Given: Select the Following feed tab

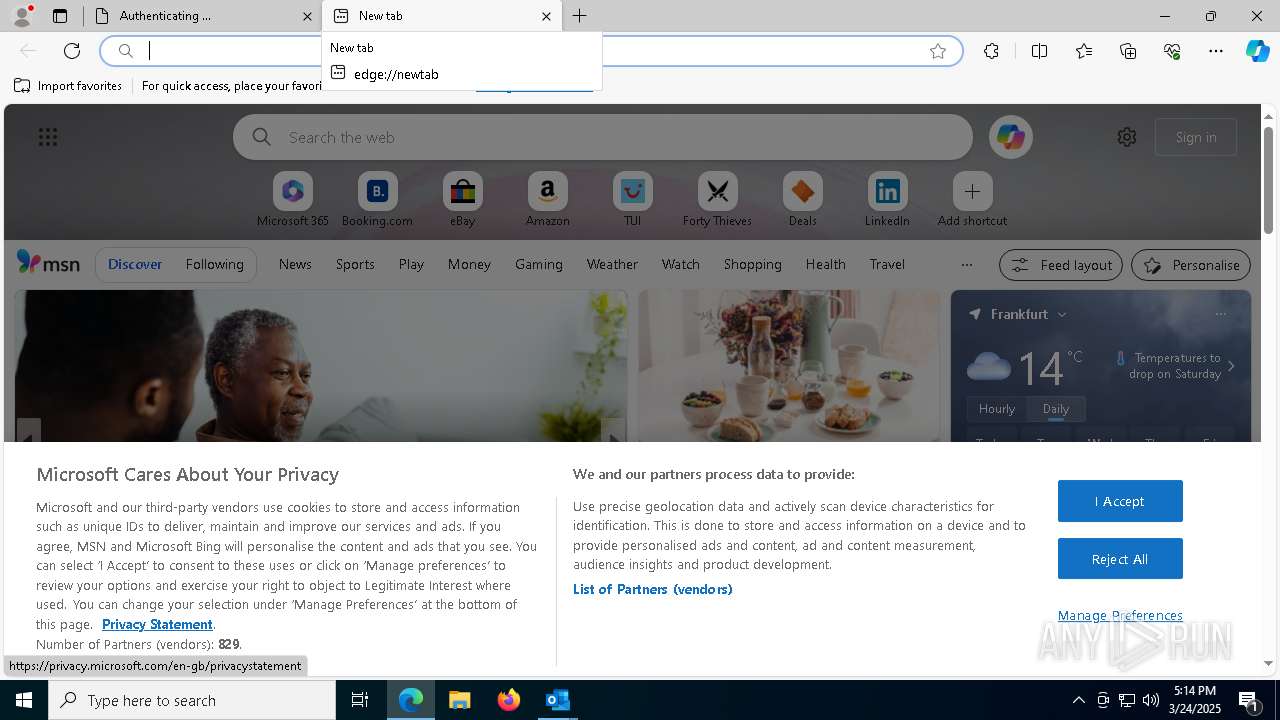Looking at the screenshot, I should point(214,264).
